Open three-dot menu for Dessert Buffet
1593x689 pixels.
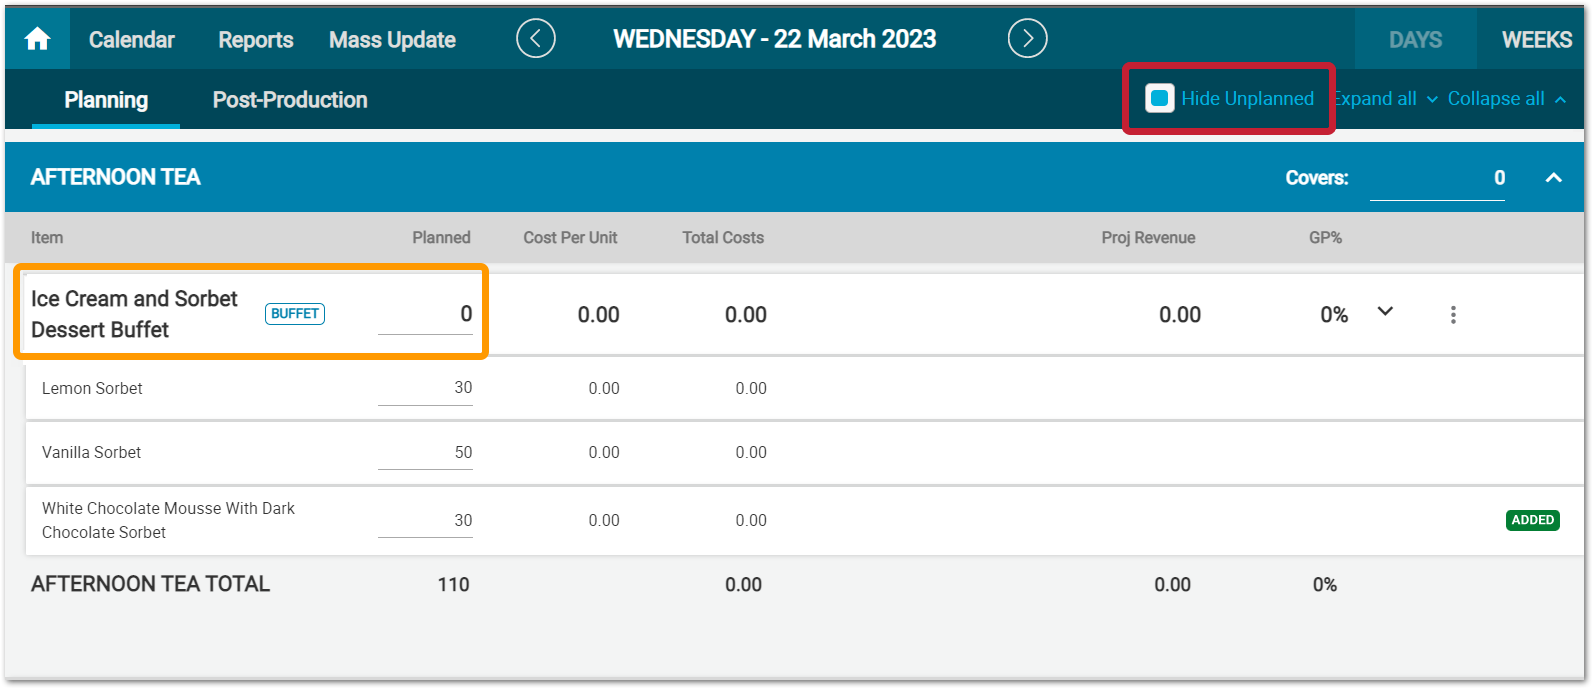(x=1453, y=315)
